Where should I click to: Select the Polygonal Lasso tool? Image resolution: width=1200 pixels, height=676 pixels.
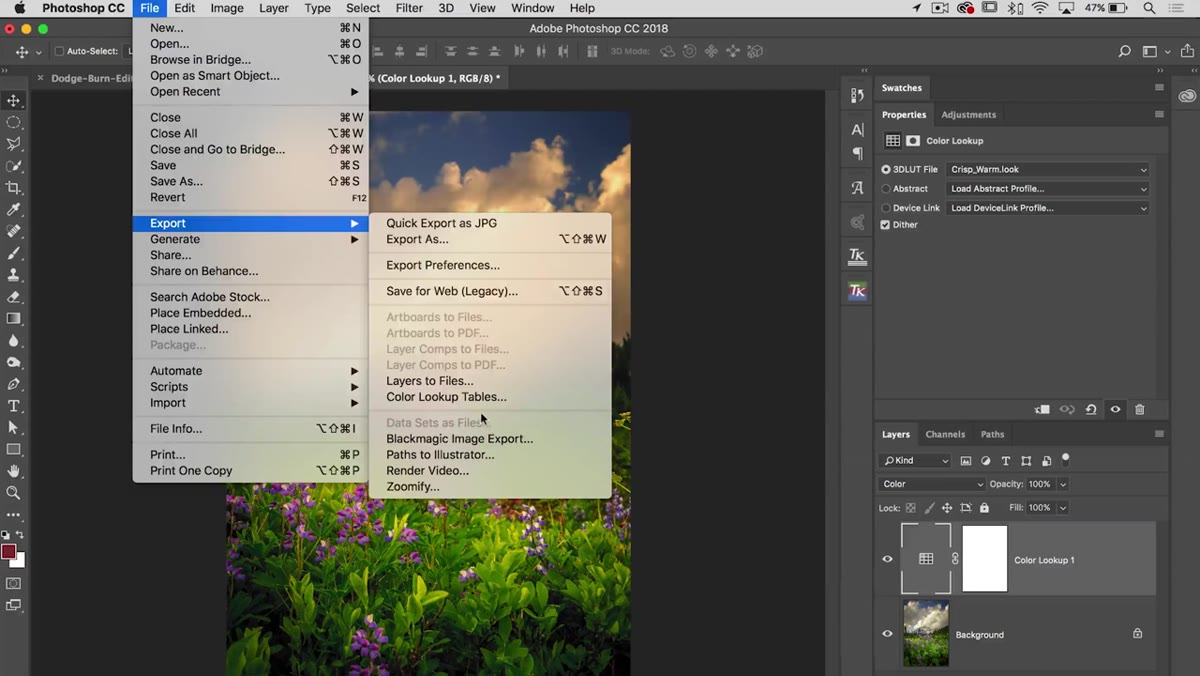pos(14,144)
